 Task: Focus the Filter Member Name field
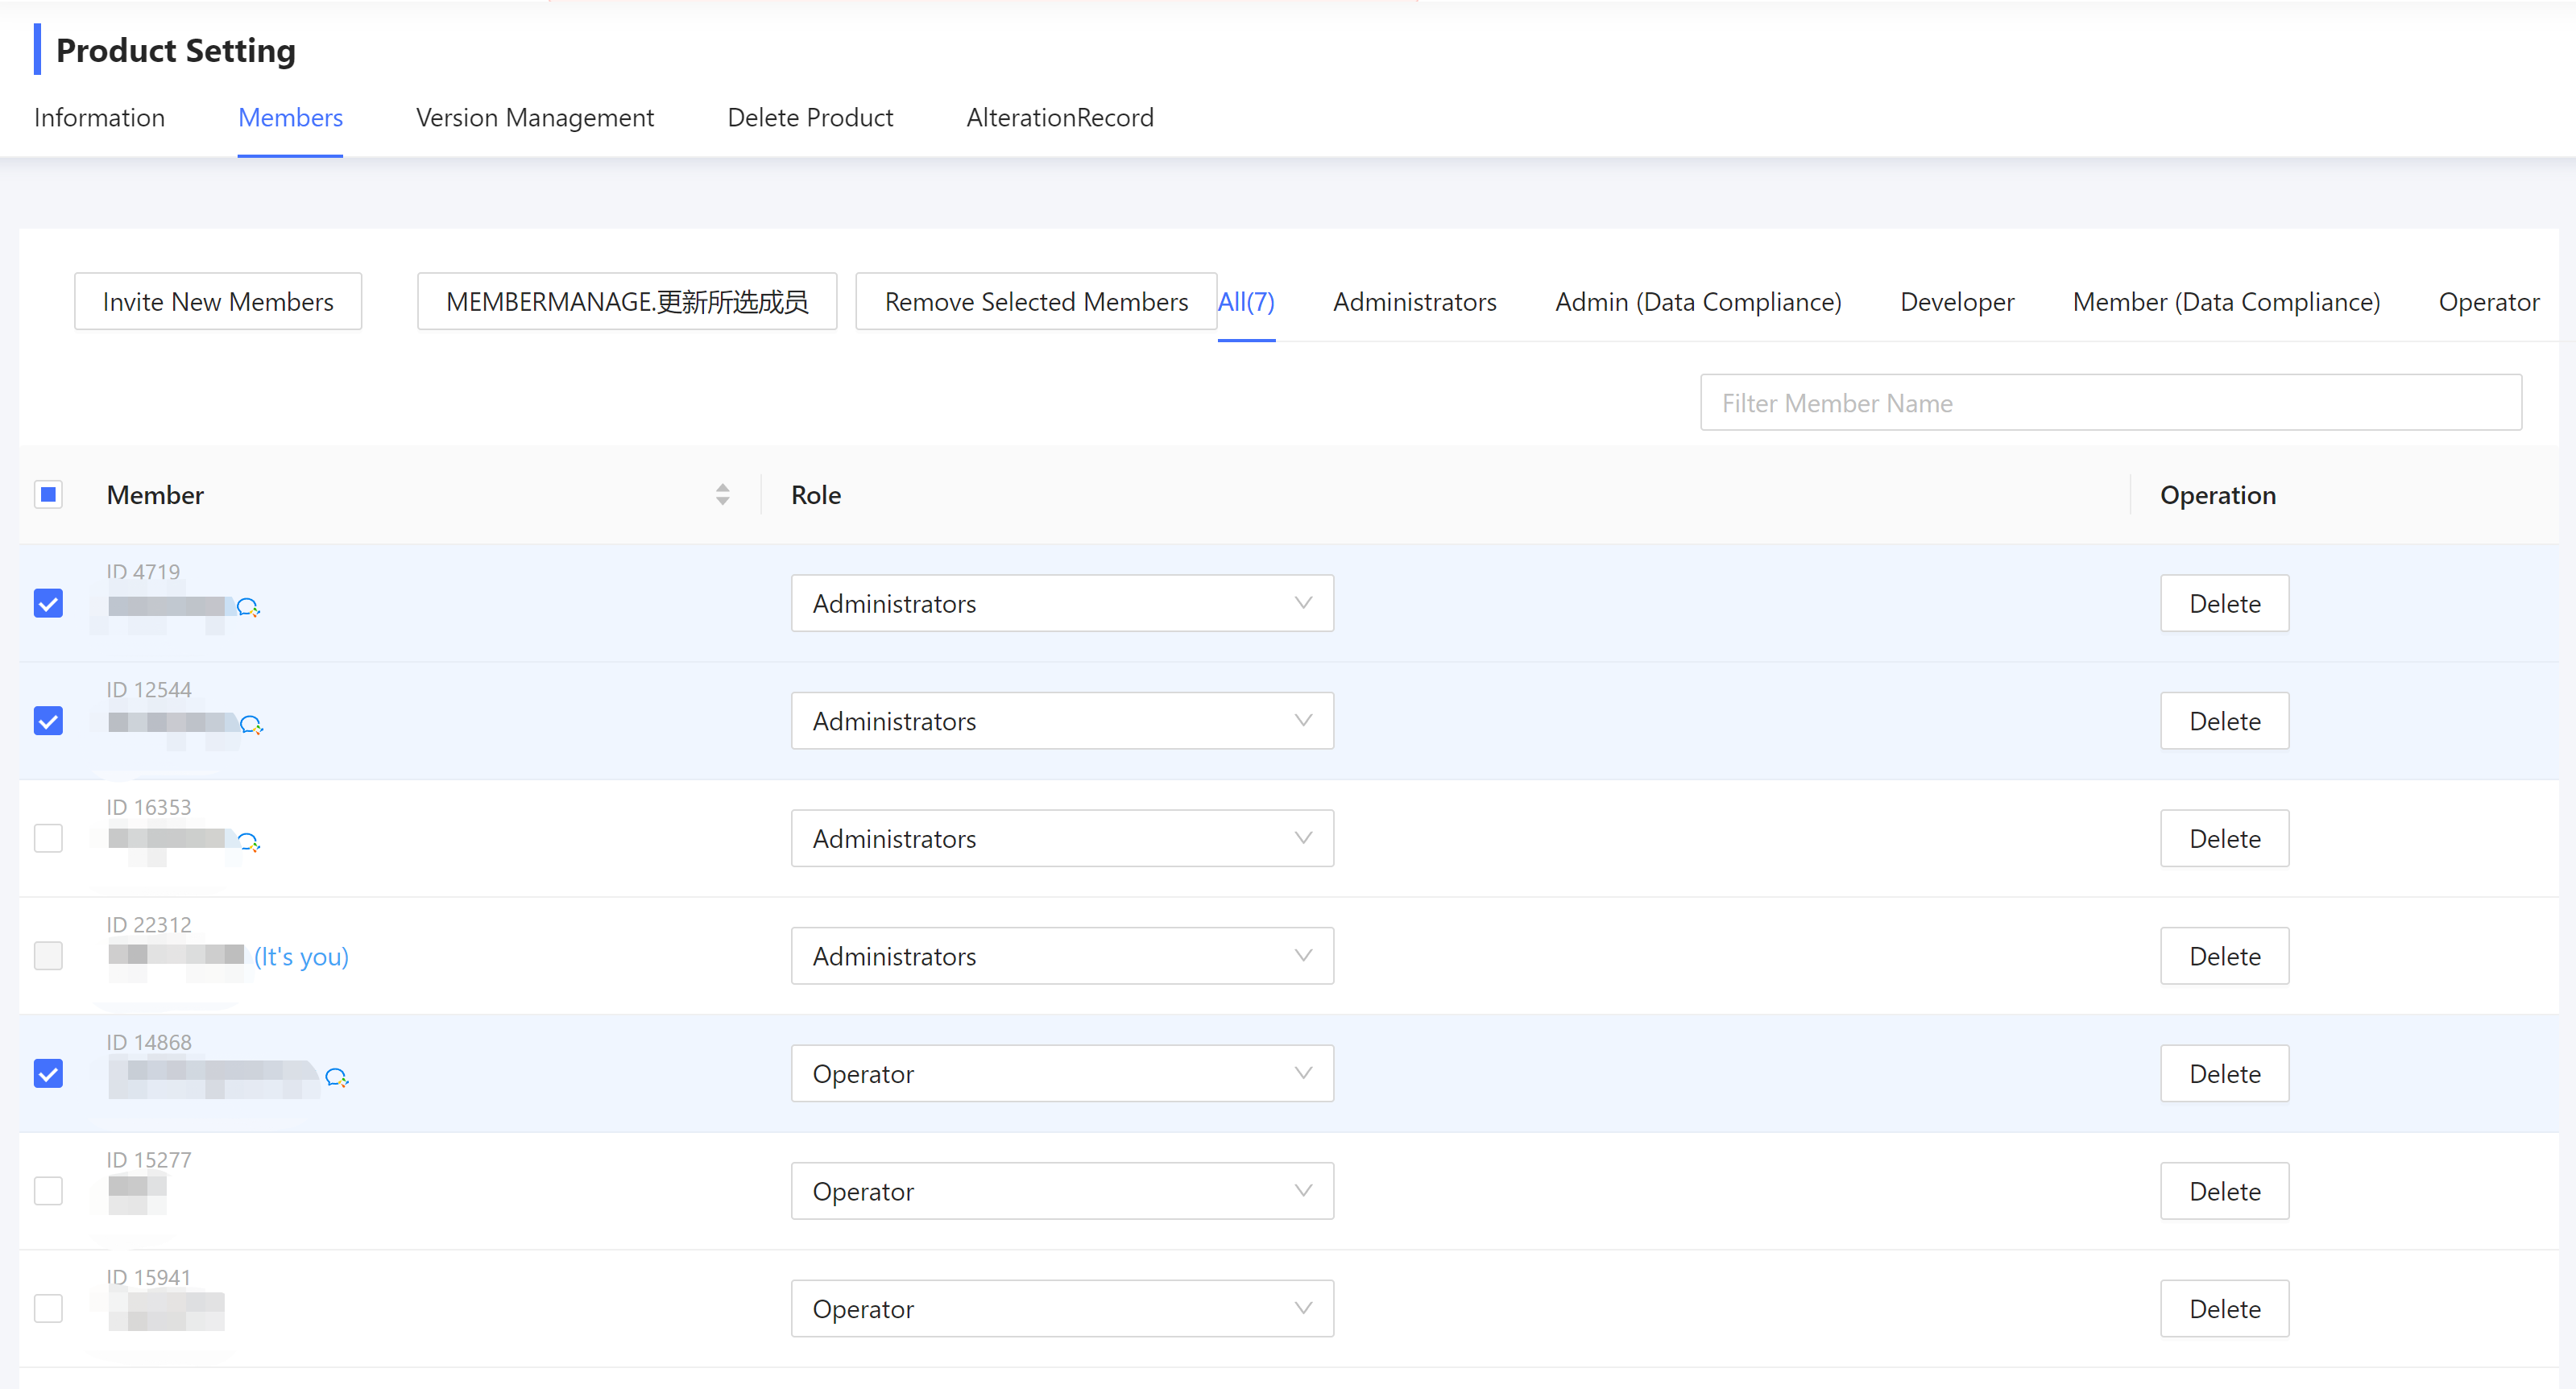tap(2110, 402)
